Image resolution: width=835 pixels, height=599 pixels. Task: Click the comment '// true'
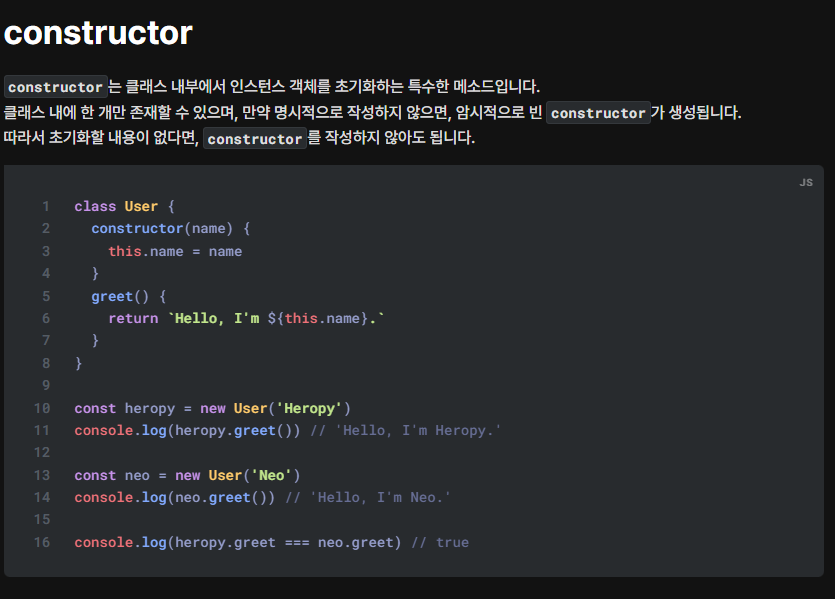pos(440,543)
